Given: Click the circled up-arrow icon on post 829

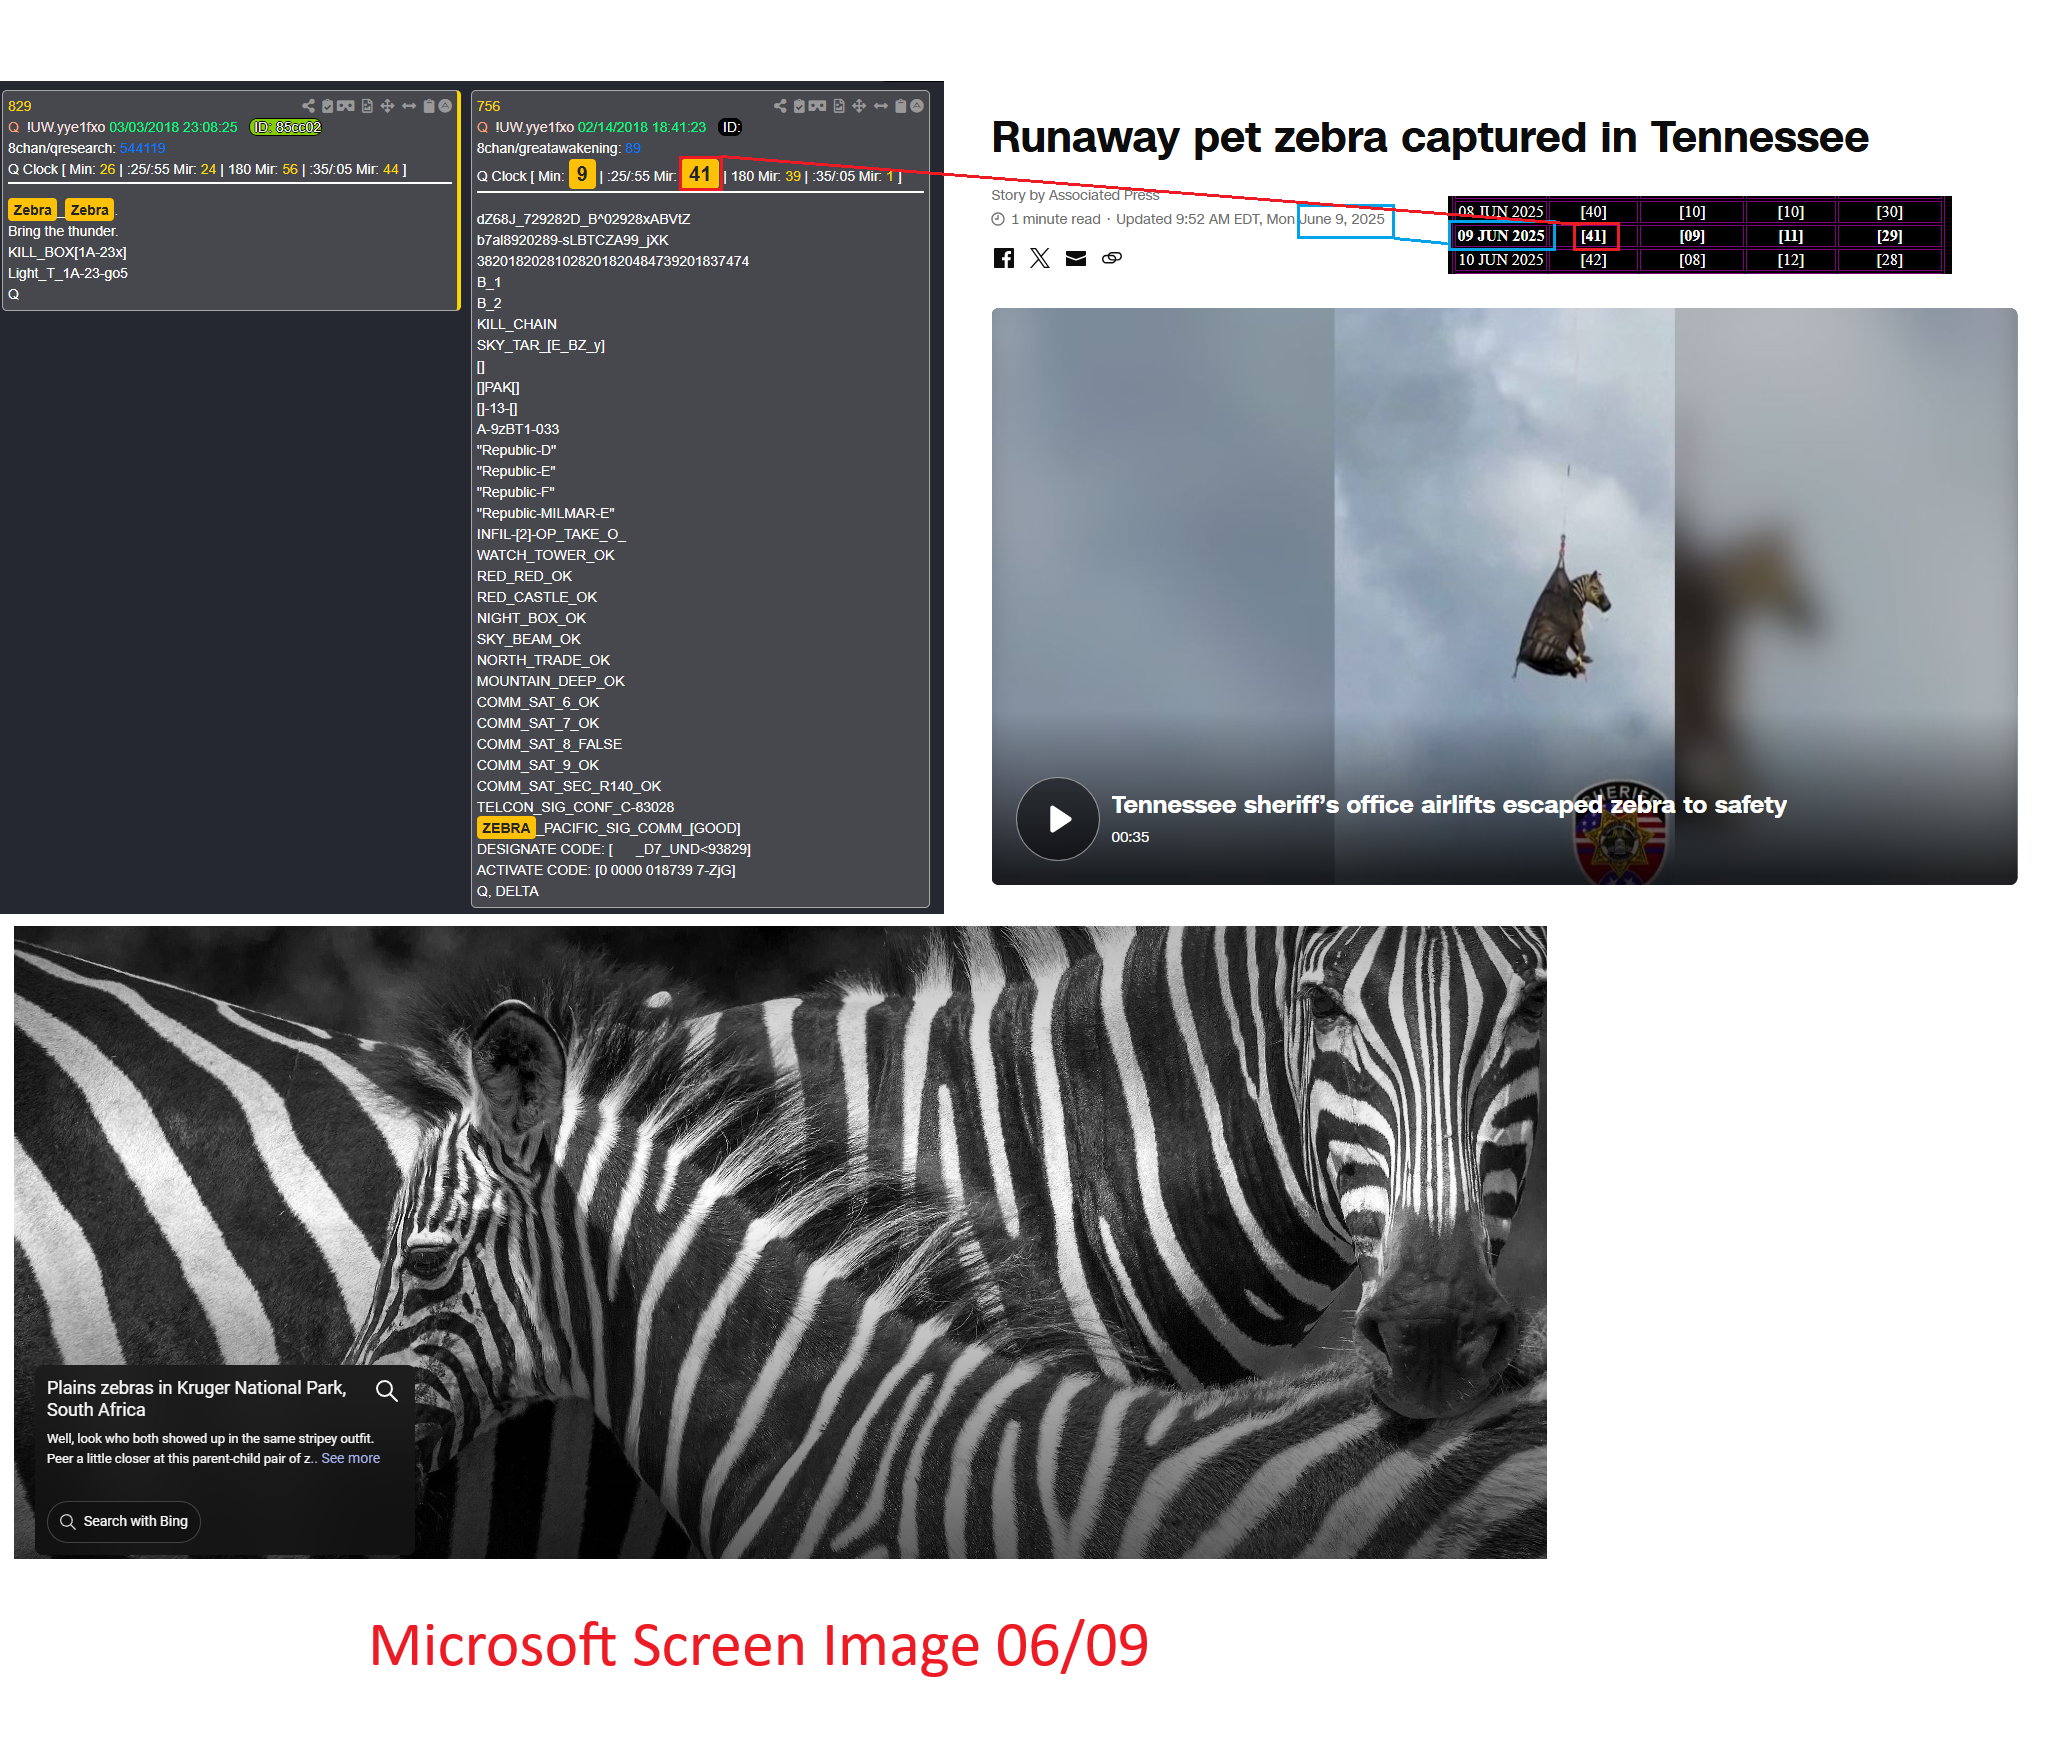Looking at the screenshot, I should 446,106.
